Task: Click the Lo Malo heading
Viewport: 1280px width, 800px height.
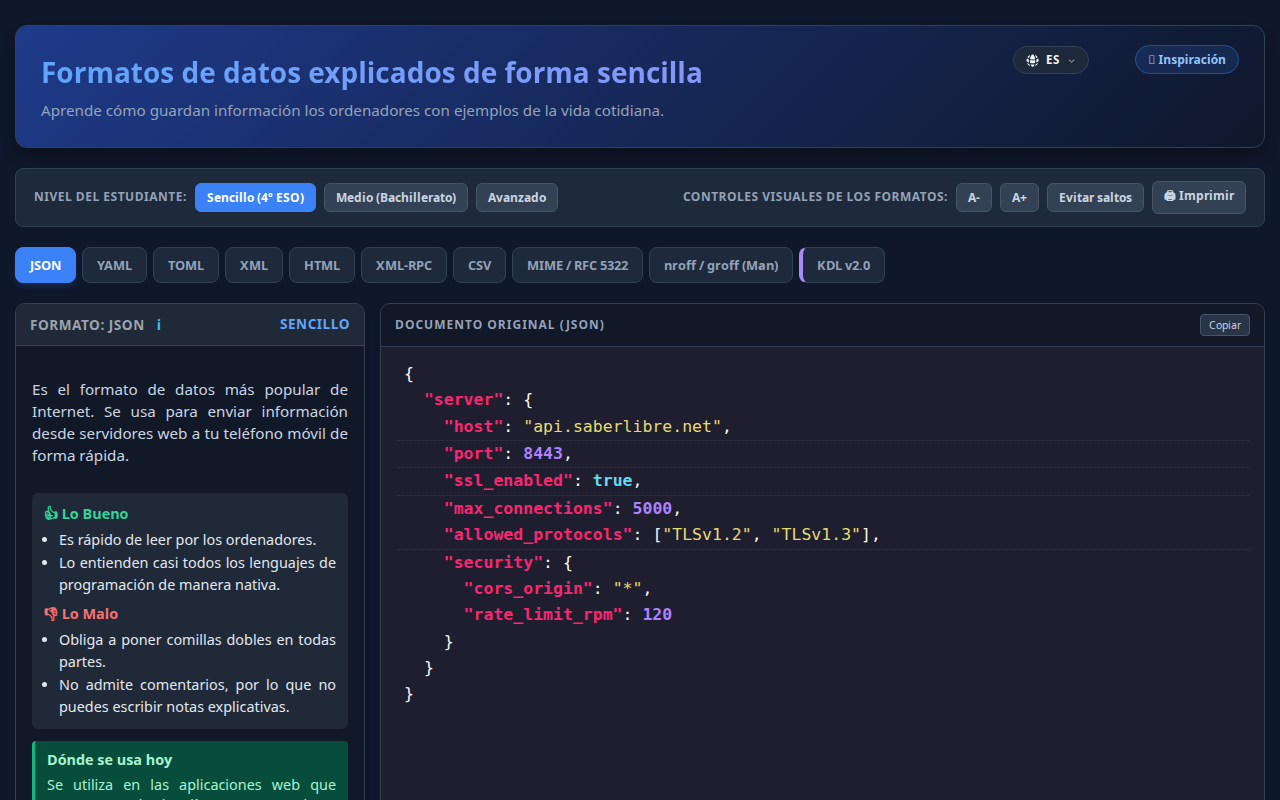Action: click(81, 614)
